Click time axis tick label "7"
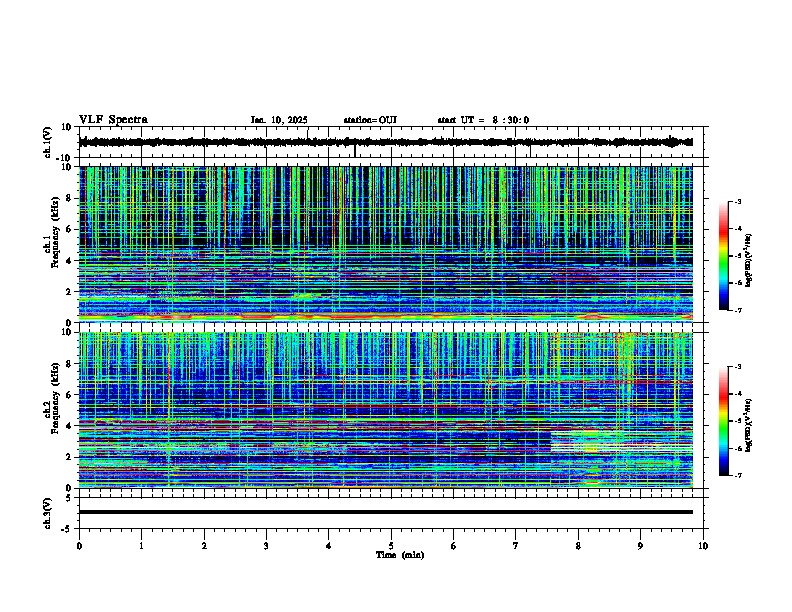The width and height of the screenshot is (792, 612). [516, 546]
